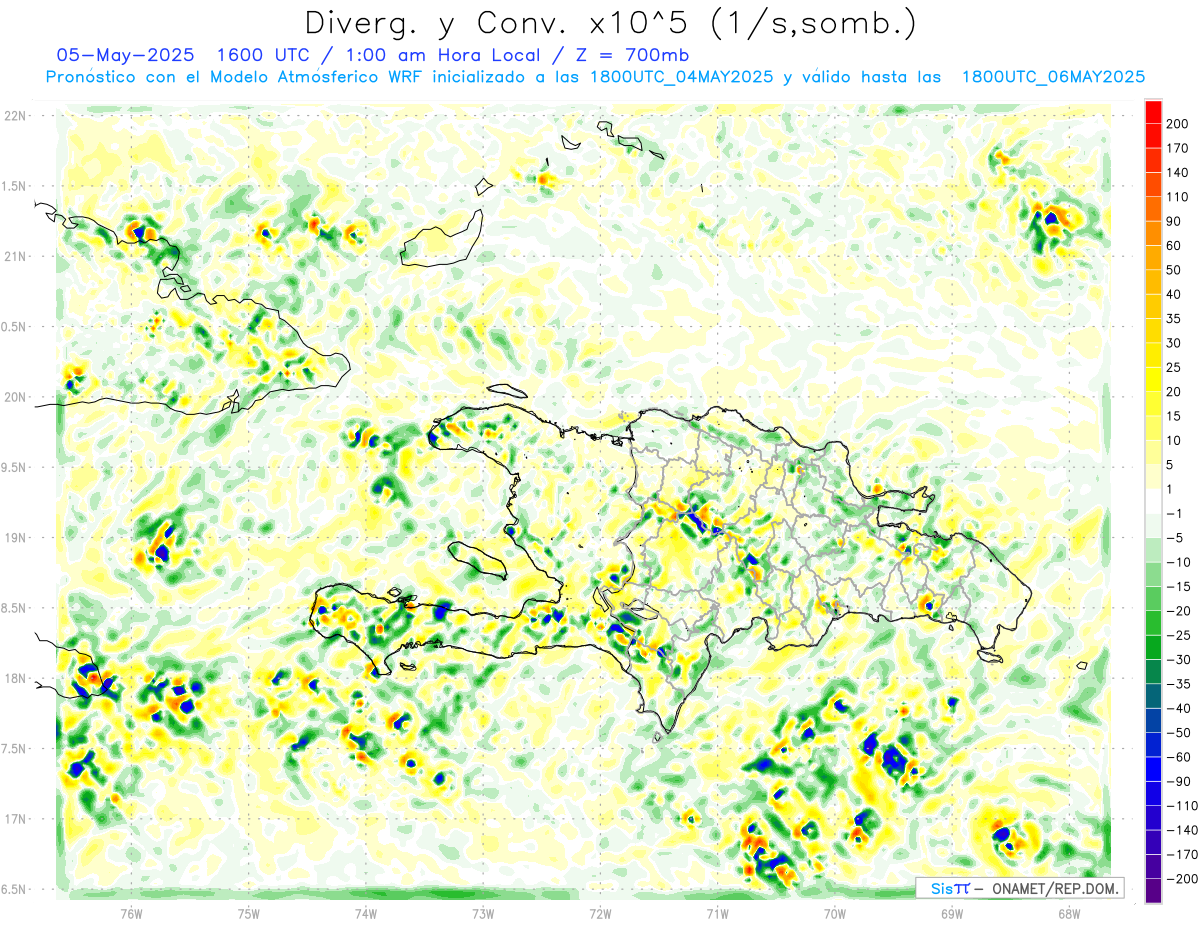Click the 22N latitude label

15,116
